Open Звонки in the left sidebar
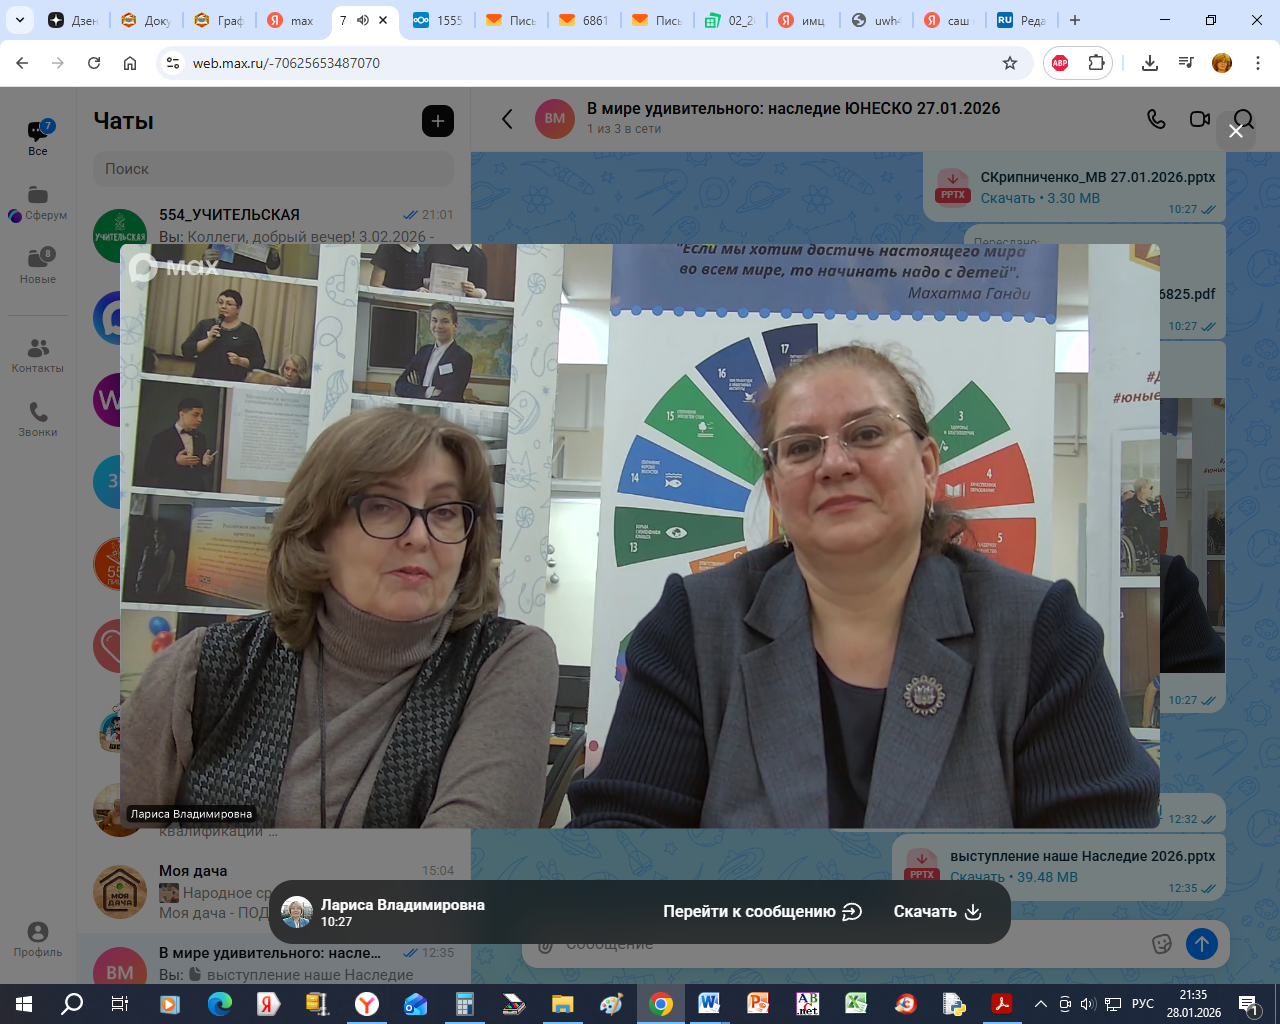The width and height of the screenshot is (1280, 1024). point(38,419)
